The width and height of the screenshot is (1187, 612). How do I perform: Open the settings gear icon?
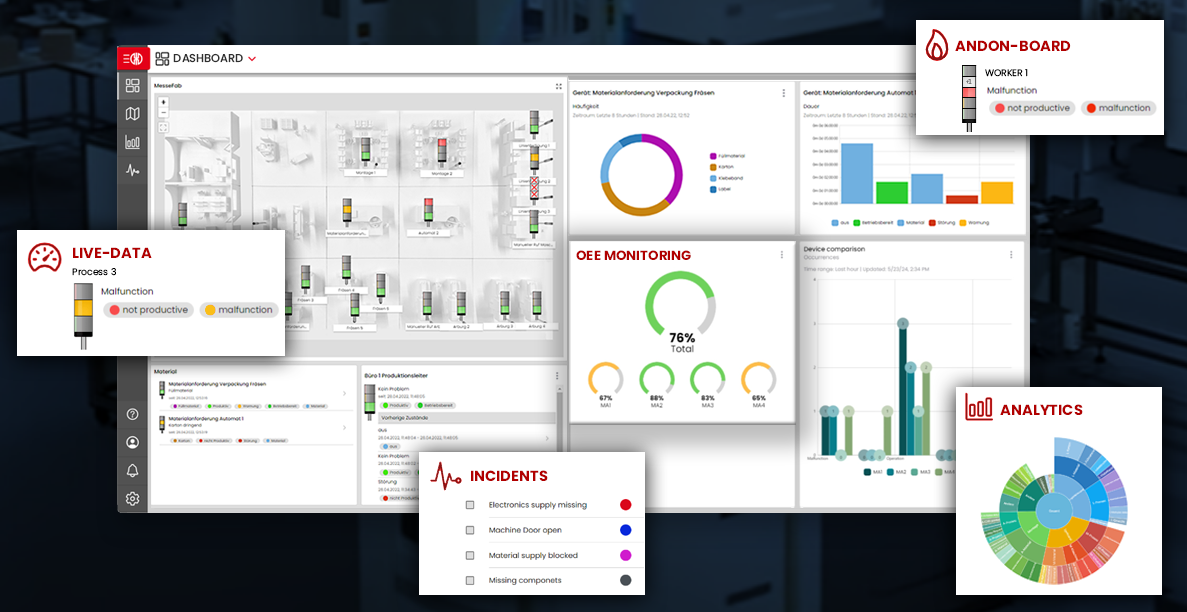tap(132, 499)
